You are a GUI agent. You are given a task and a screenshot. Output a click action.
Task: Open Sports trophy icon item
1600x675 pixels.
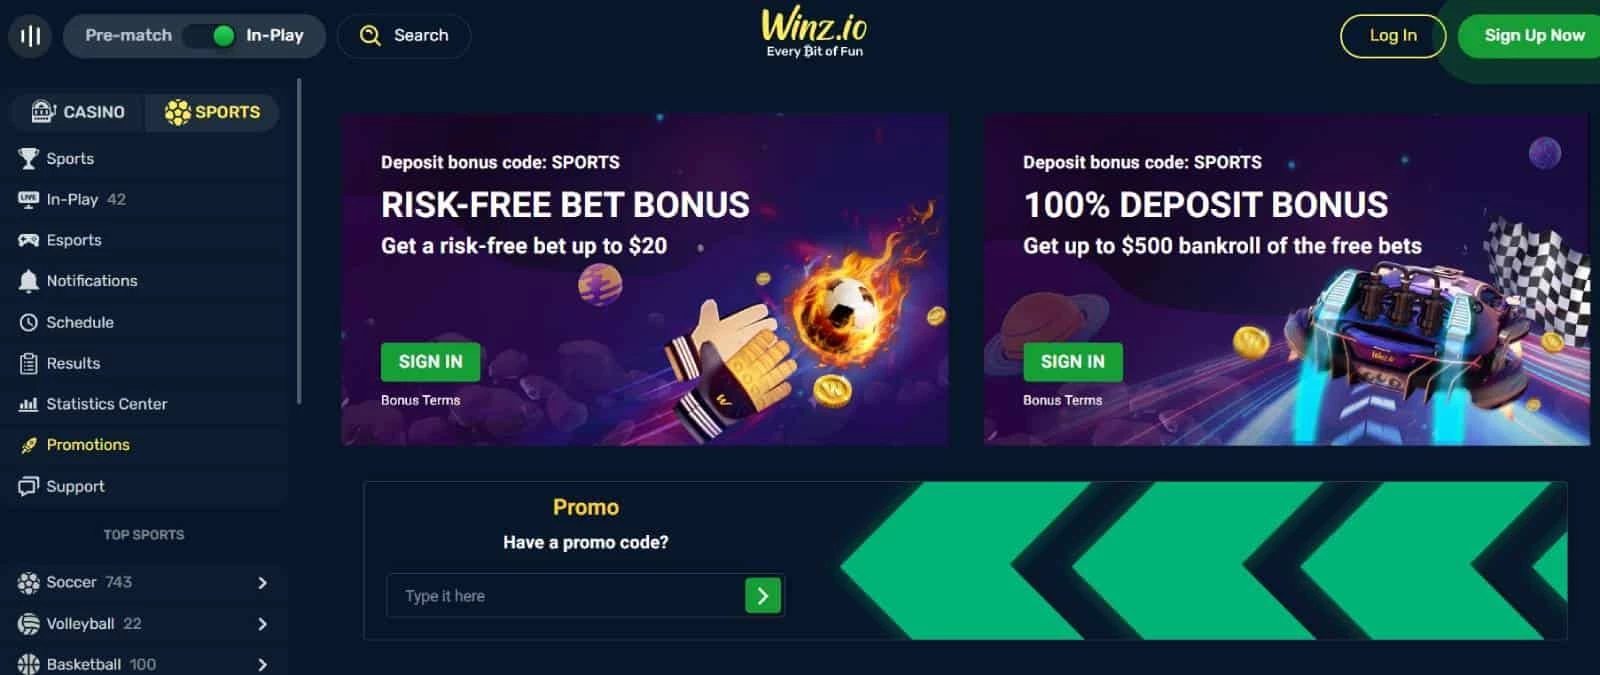click(28, 159)
